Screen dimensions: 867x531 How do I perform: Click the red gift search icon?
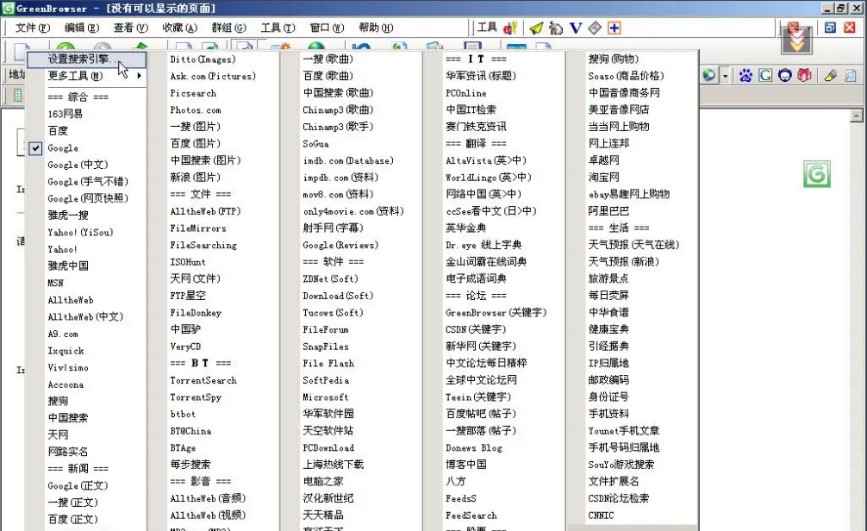tap(804, 75)
